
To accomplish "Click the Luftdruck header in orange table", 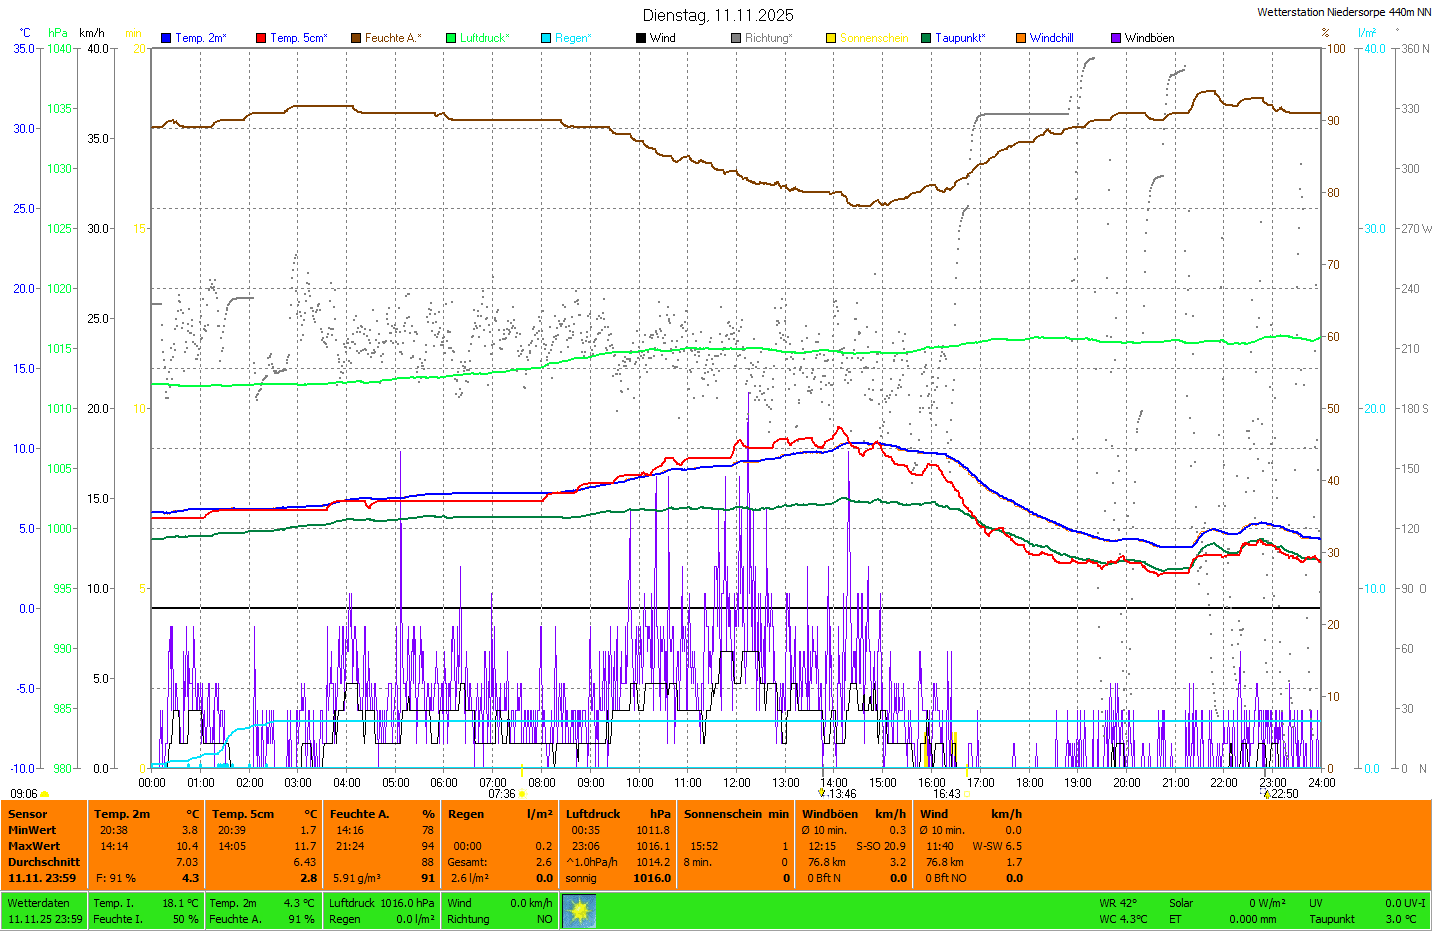I will [x=593, y=814].
